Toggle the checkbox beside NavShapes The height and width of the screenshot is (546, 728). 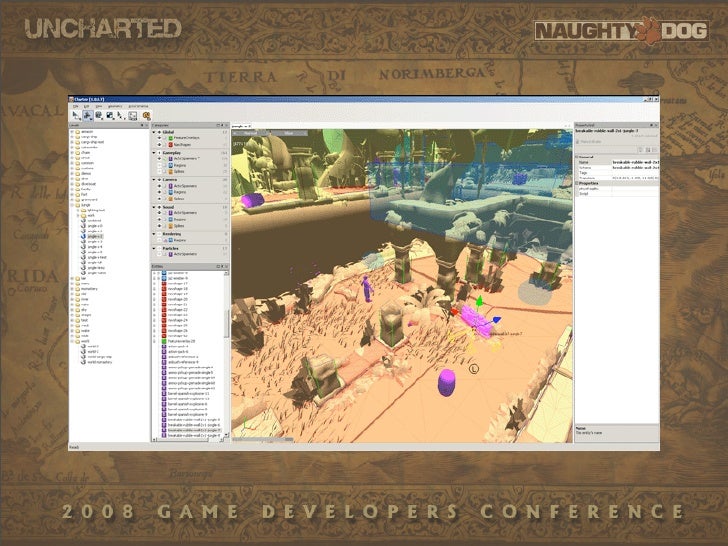pos(165,145)
